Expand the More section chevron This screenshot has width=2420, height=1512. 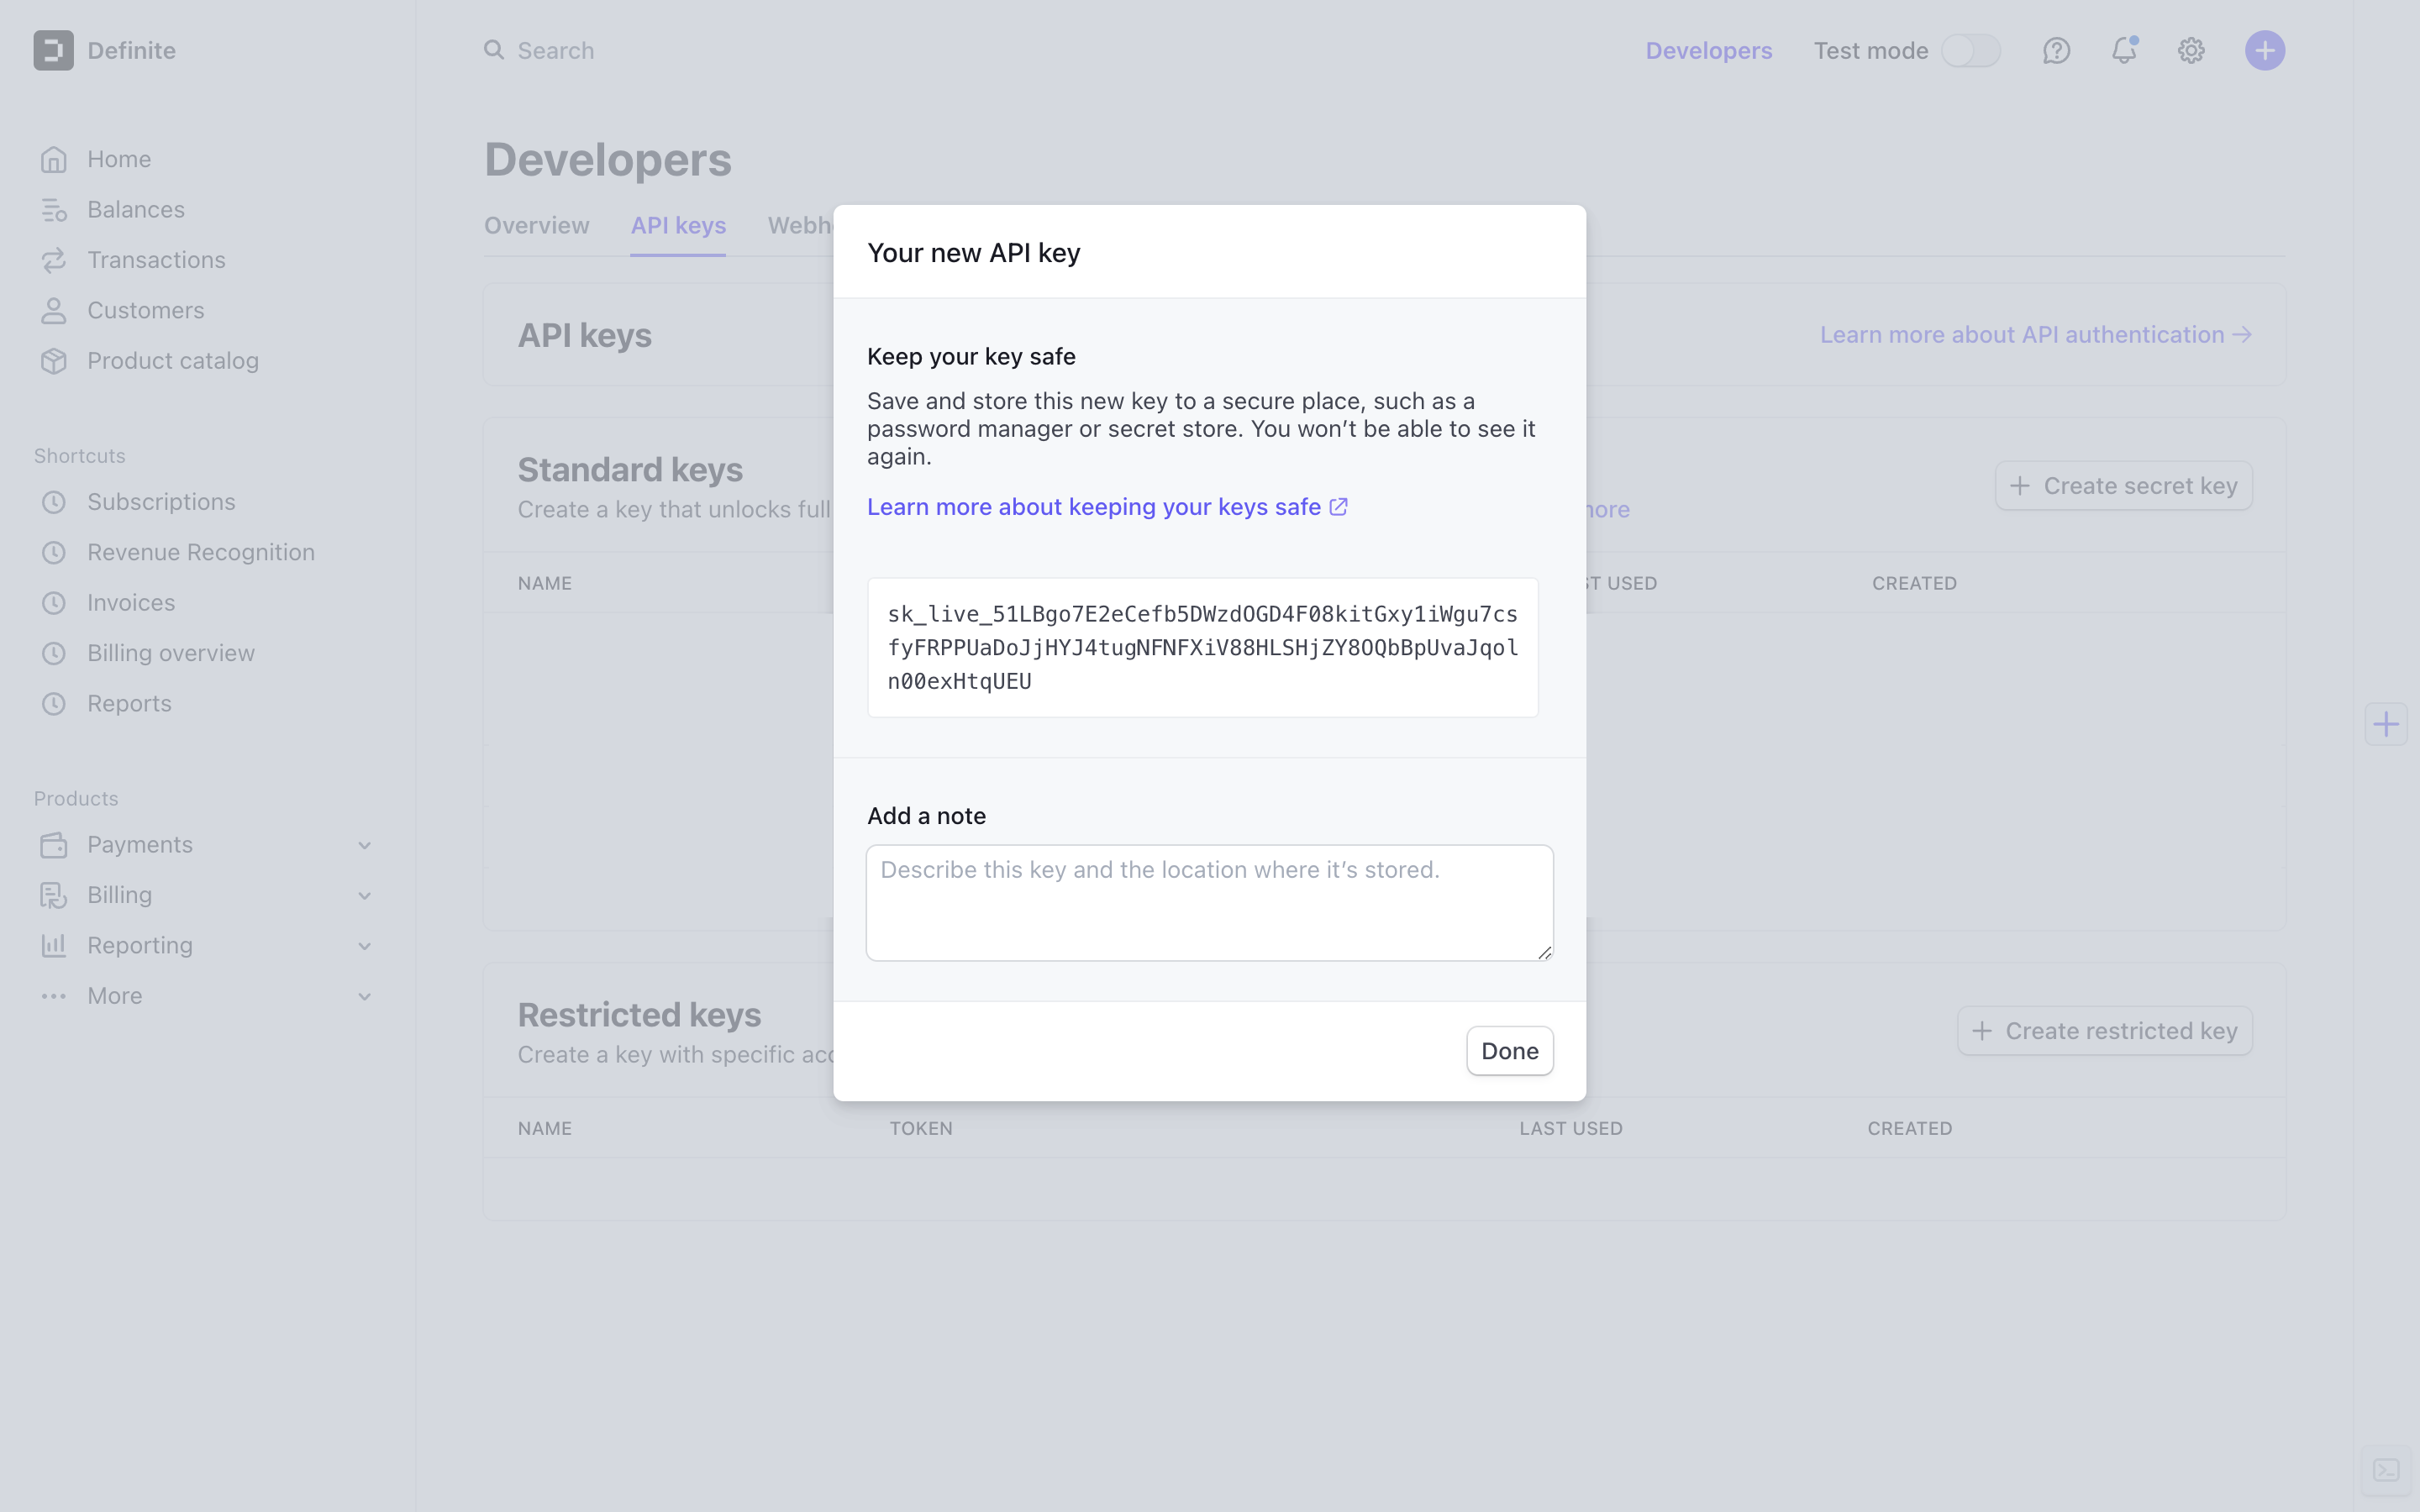point(364,997)
